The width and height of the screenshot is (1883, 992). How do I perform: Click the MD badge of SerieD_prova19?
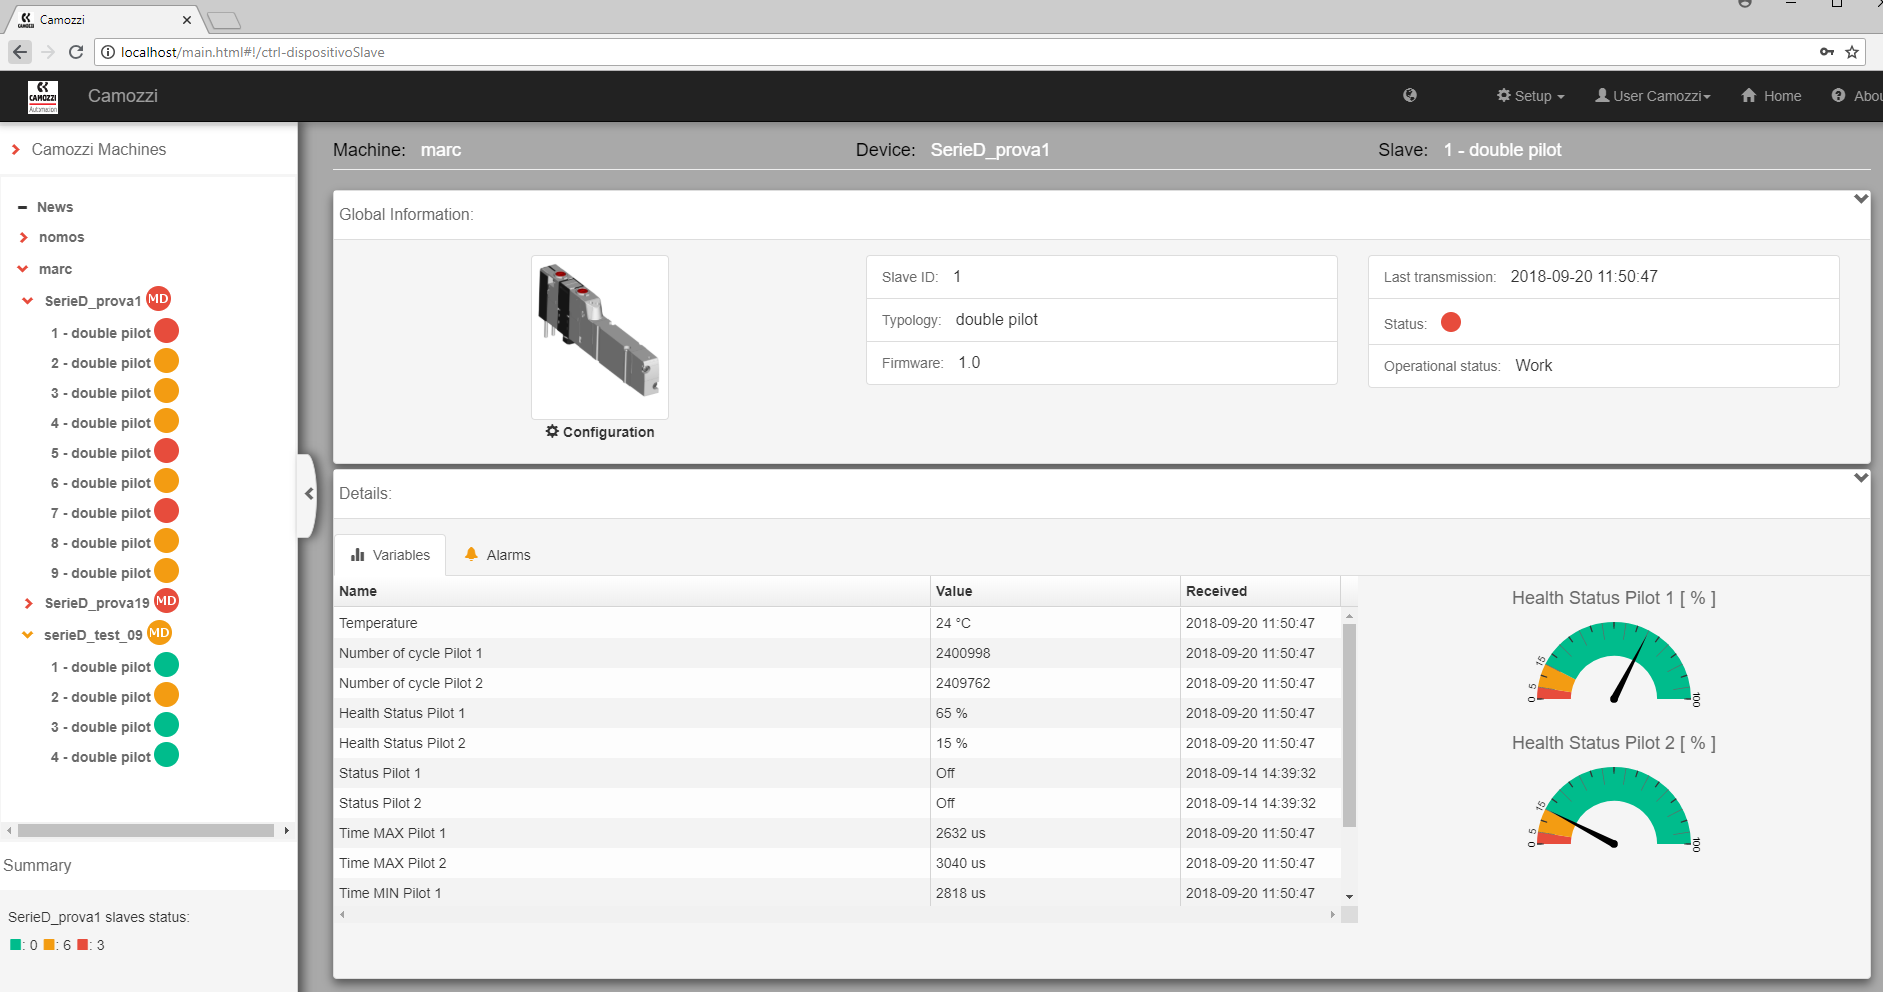pos(166,601)
